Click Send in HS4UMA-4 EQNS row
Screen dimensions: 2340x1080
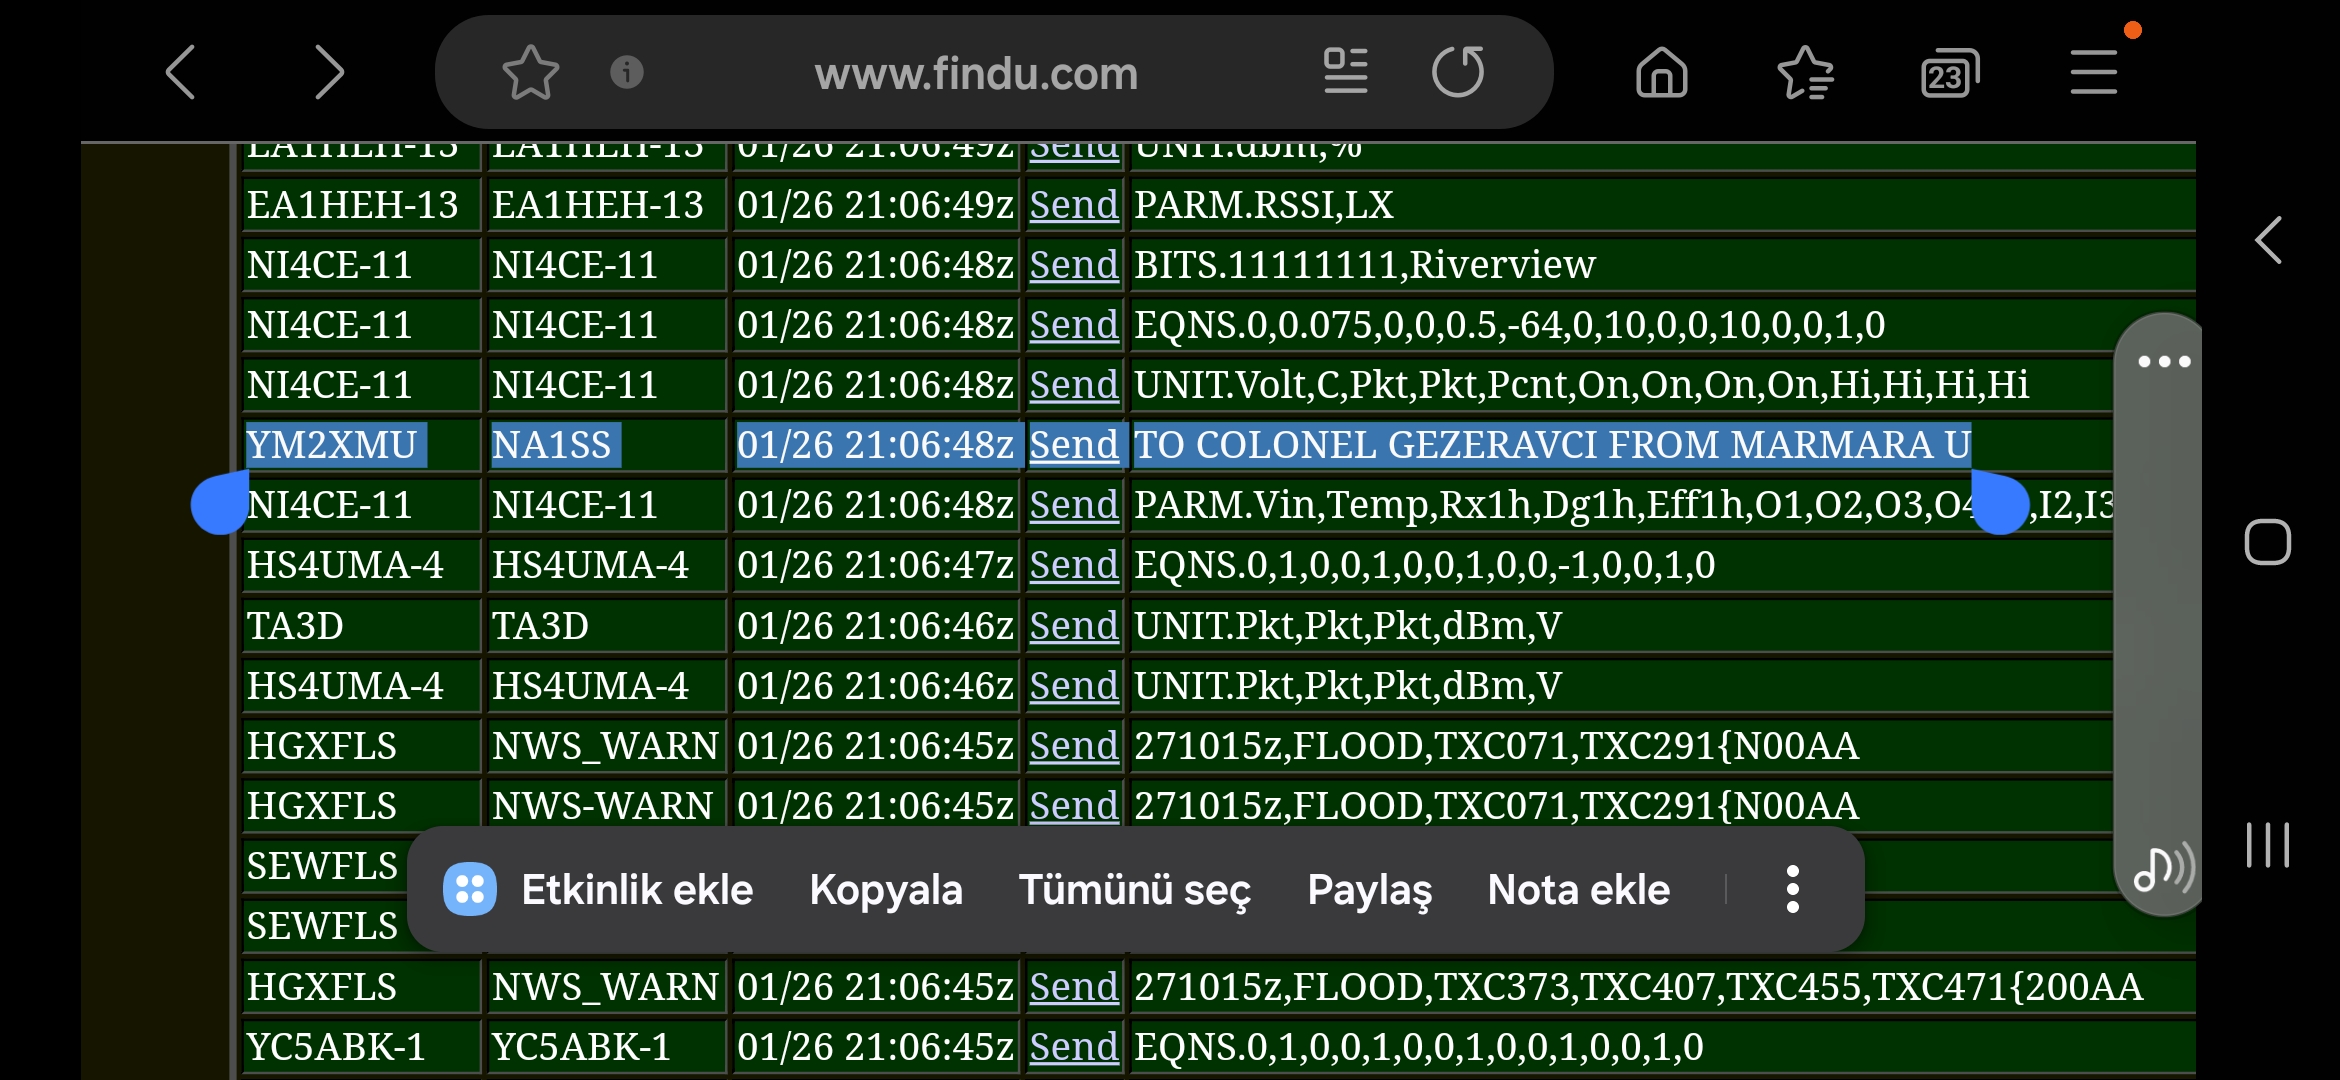1074,565
